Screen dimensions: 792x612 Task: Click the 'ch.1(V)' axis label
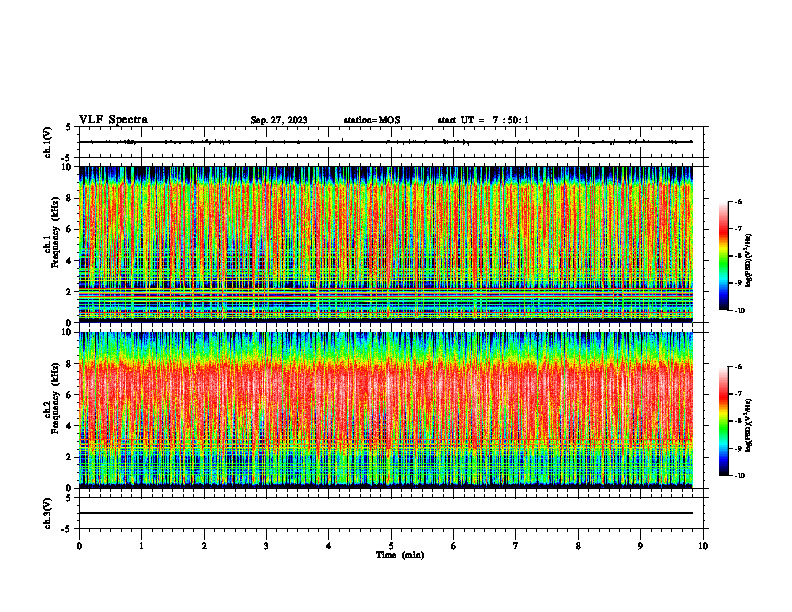pyautogui.click(x=47, y=142)
